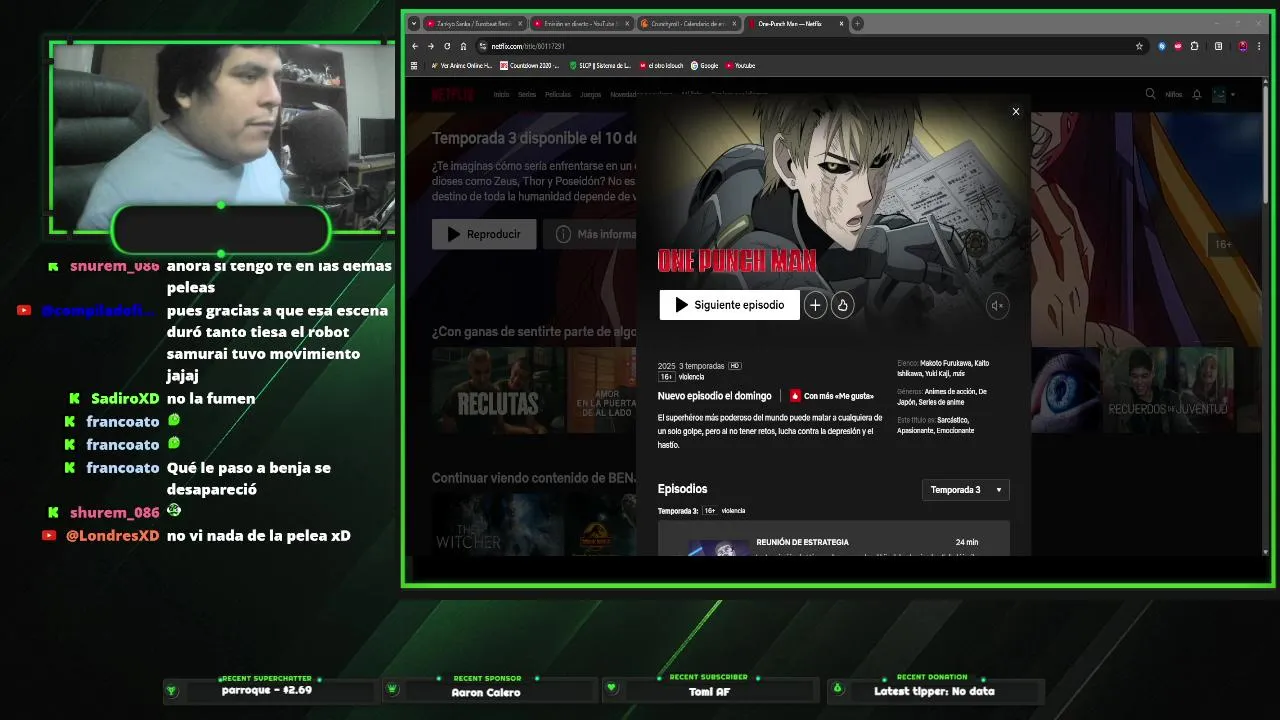This screenshot has height=720, width=1280.
Task: Click the Nuevo episodio el domingo text
Action: [x=714, y=396]
